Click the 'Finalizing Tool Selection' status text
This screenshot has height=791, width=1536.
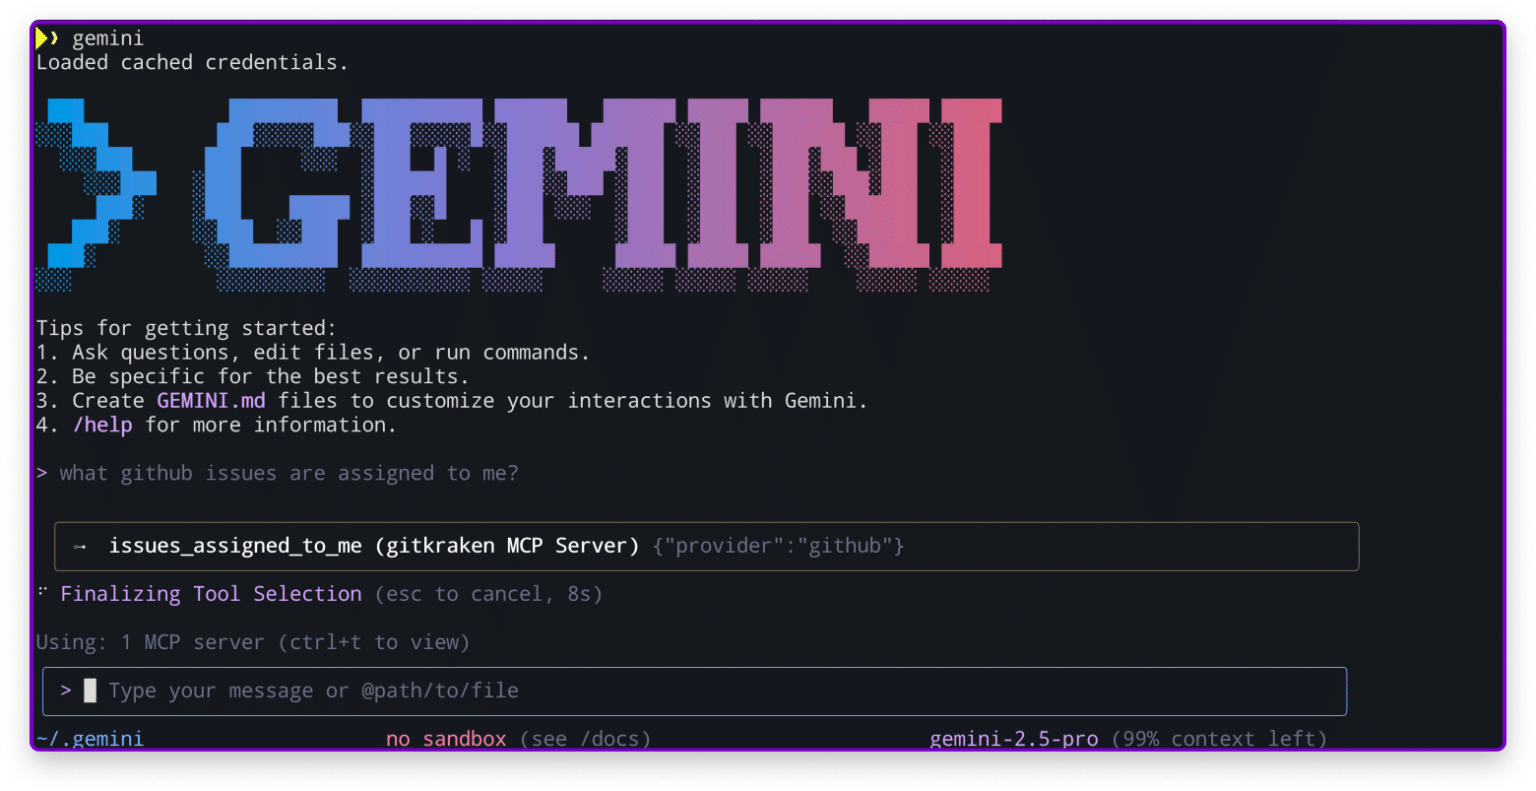click(211, 594)
